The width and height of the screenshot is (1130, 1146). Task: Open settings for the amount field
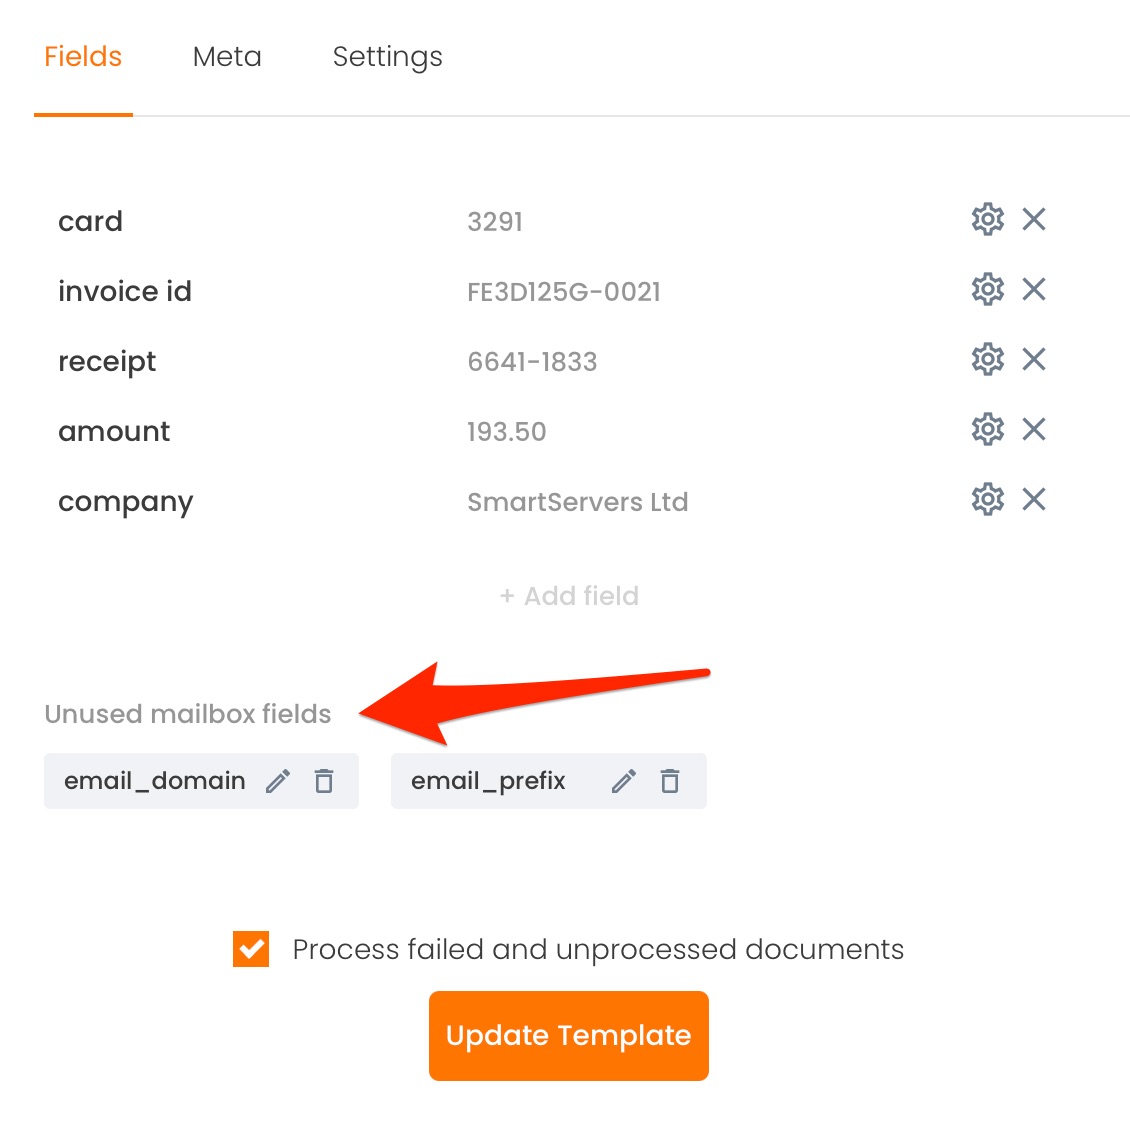[987, 429]
